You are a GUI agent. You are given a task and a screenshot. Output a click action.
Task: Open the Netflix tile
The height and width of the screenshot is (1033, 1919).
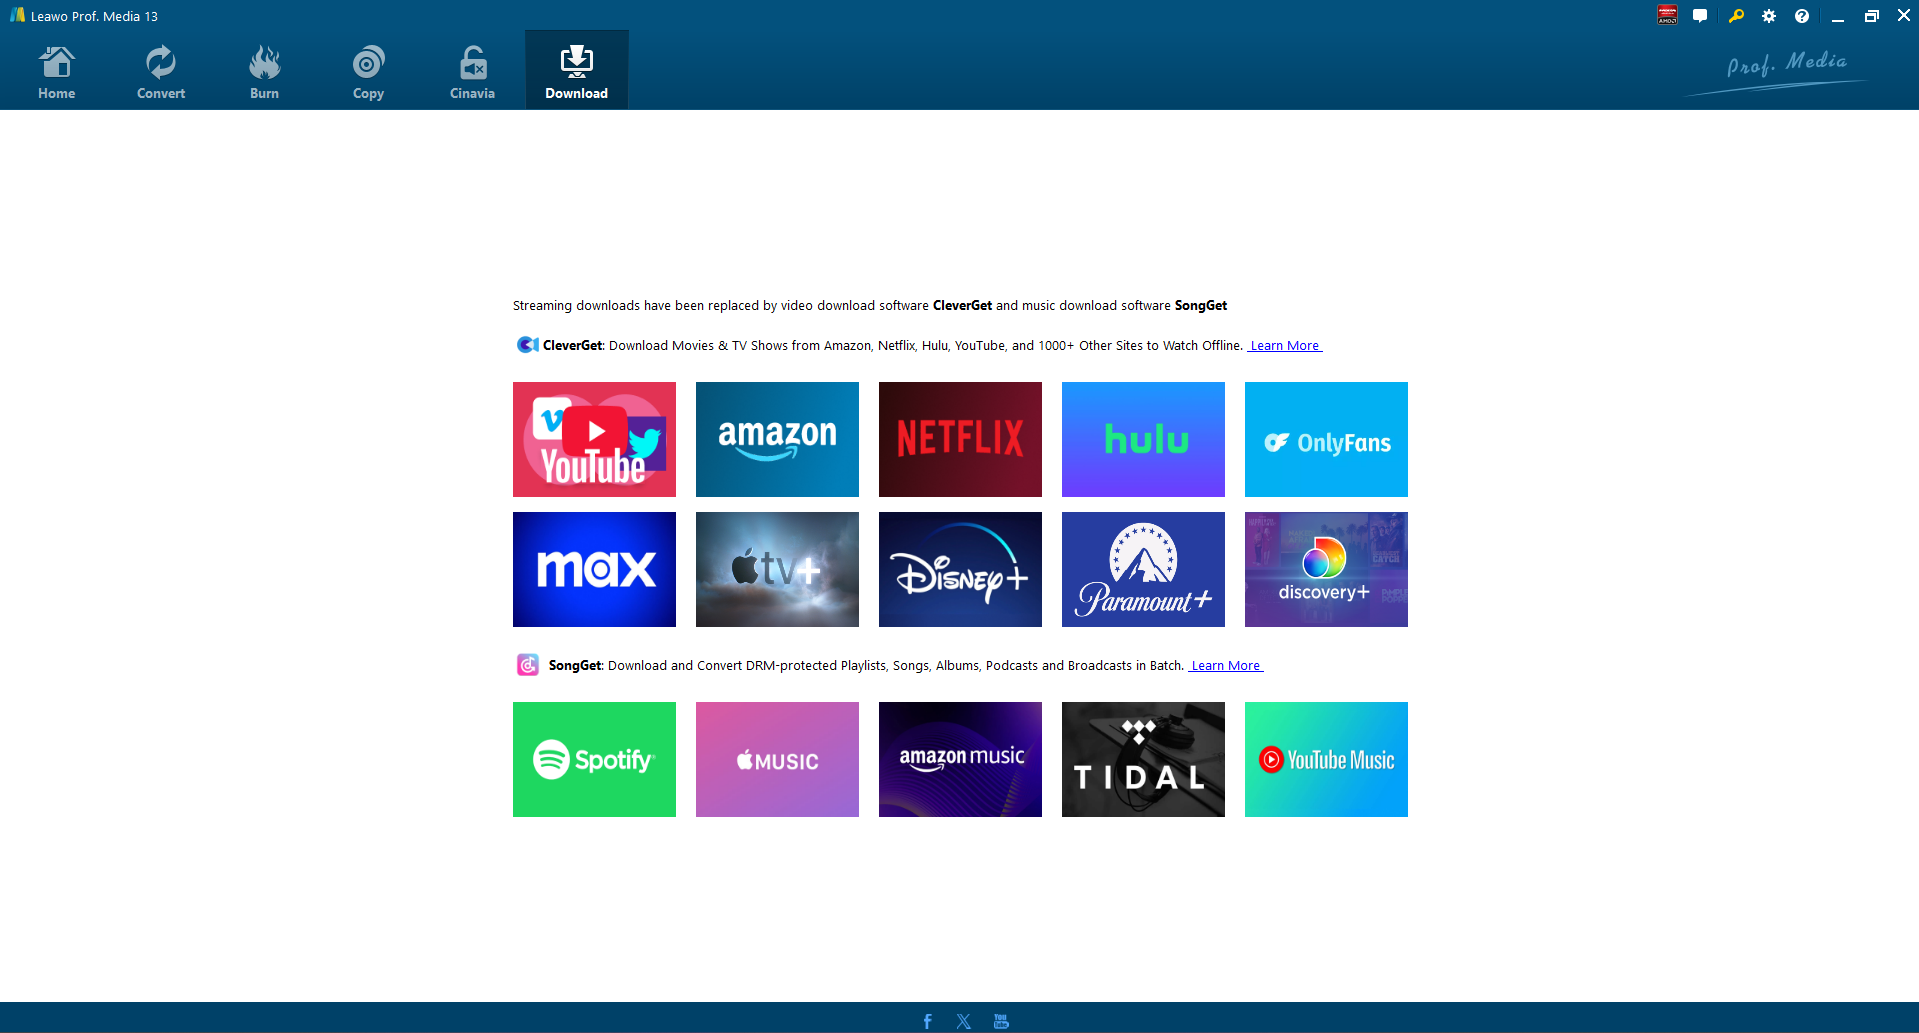[960, 439]
